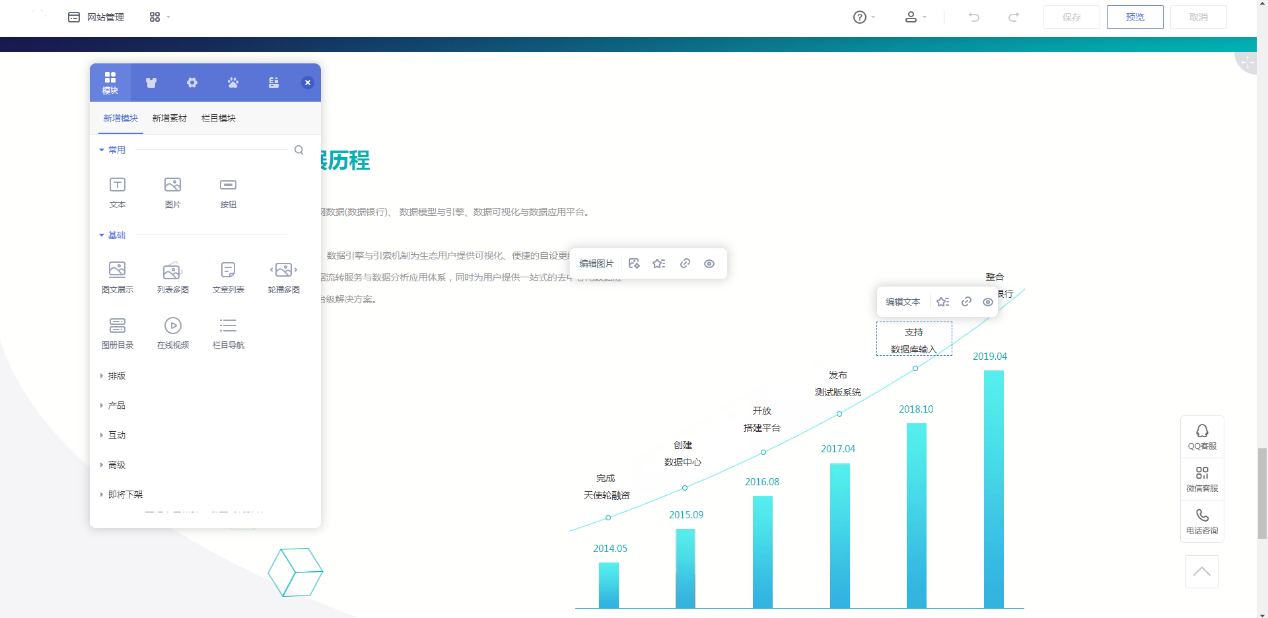Open the four-squares grid dropdown in top bar
Viewport: 1268px width, 618px height.
[159, 17]
